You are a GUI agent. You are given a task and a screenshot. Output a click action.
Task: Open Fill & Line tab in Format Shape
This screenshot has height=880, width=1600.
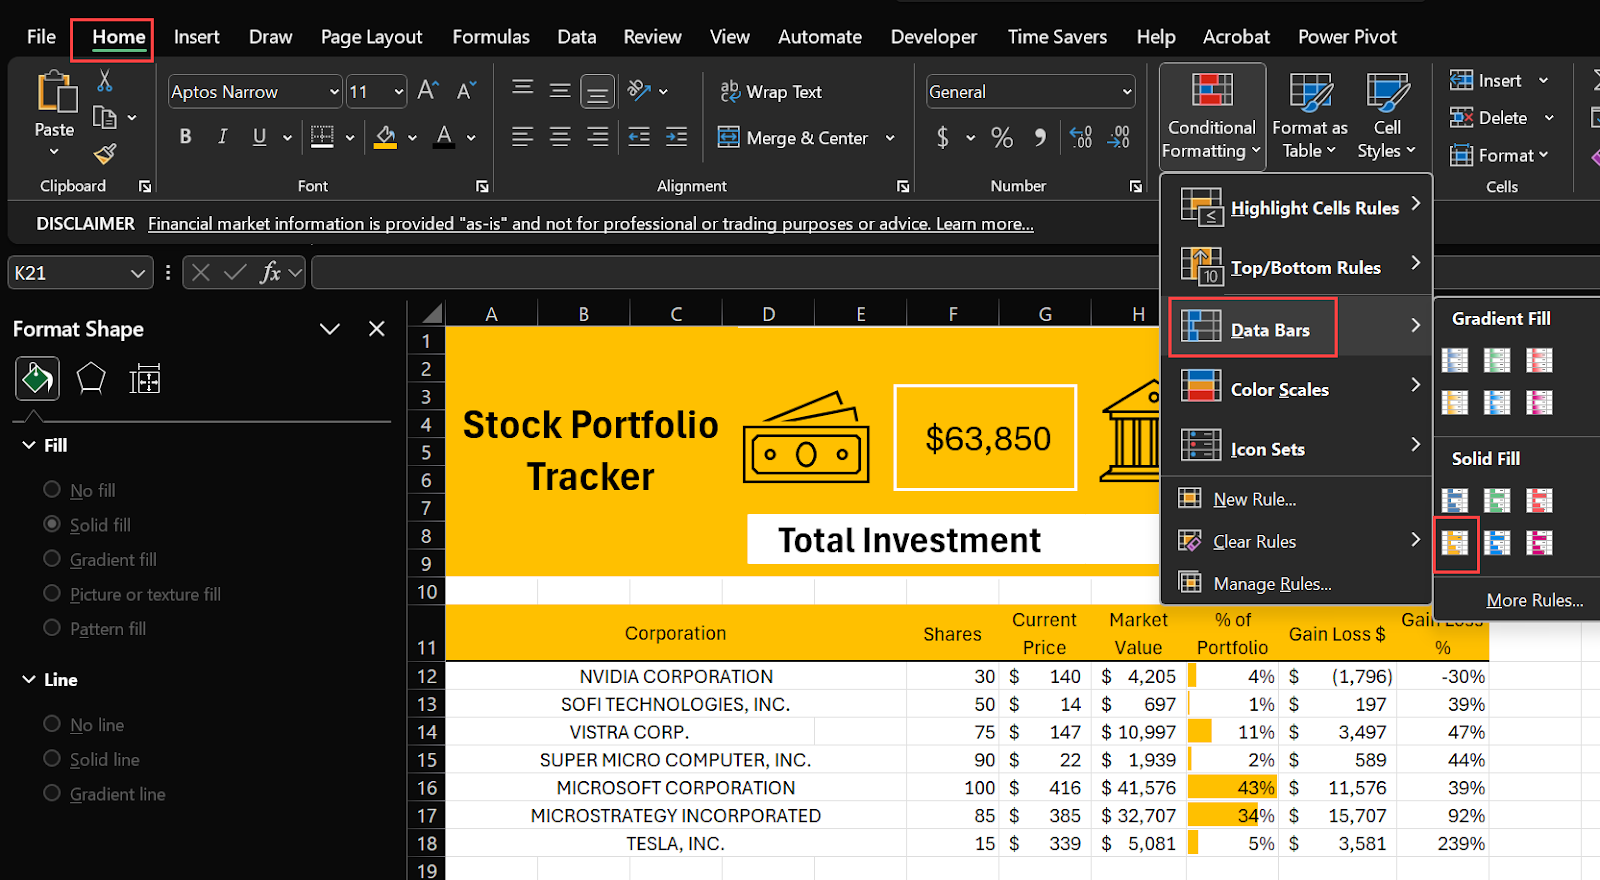click(37, 379)
